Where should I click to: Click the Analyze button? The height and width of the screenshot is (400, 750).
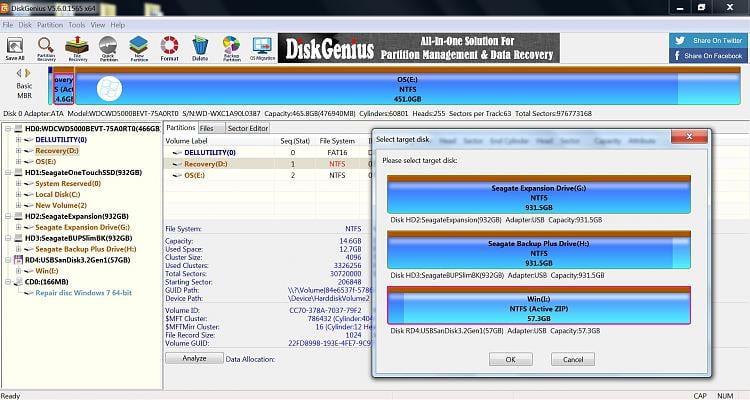(x=194, y=358)
